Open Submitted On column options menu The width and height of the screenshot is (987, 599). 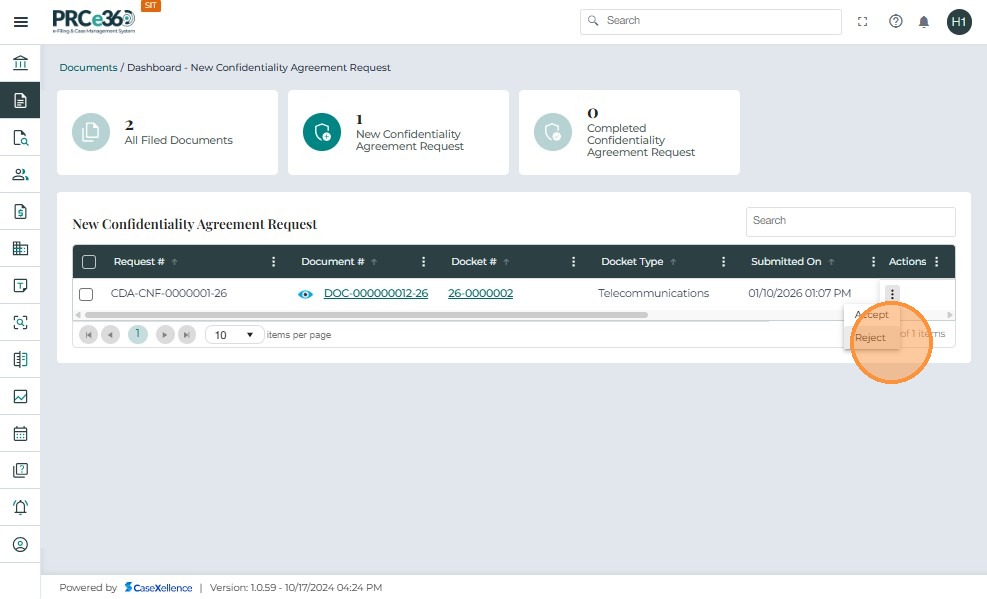click(873, 262)
